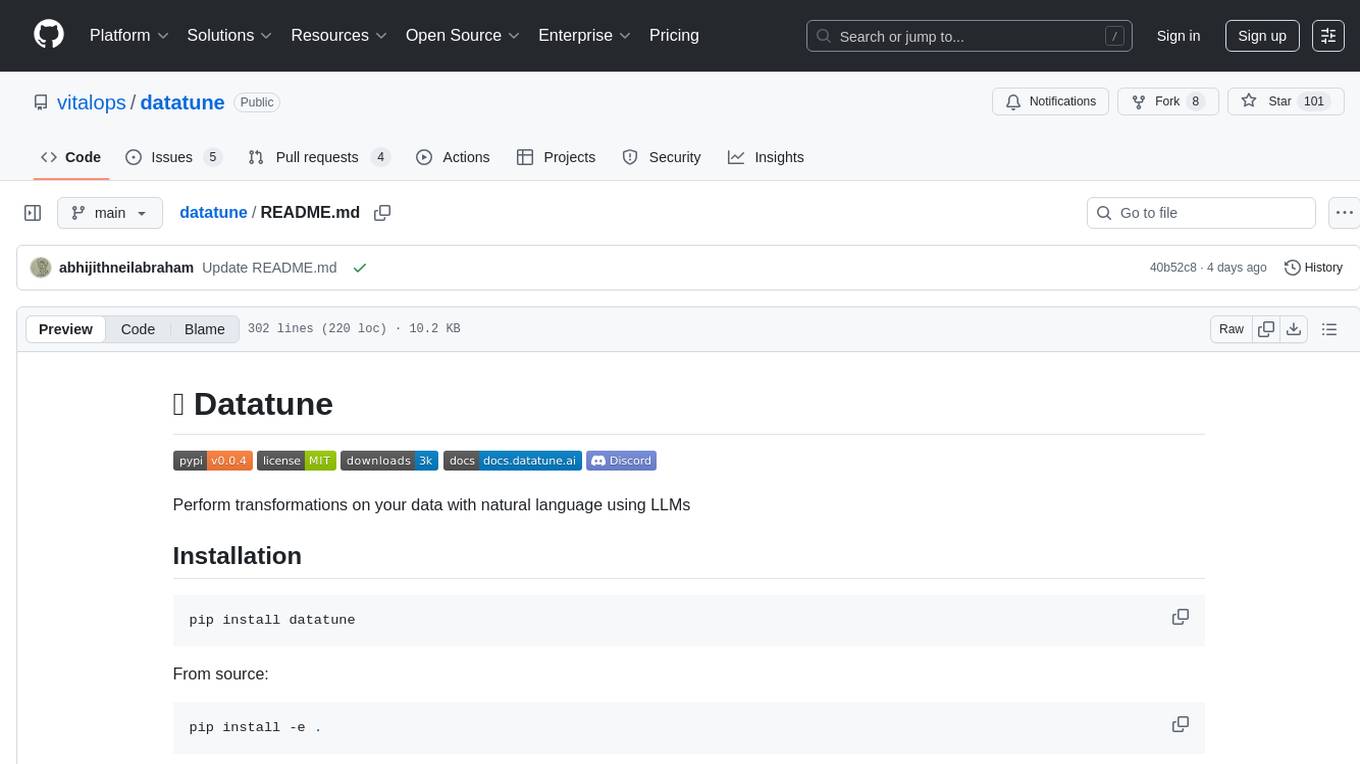Switch to the Issues tab
Viewport: 1360px width, 764px height.
(x=173, y=157)
